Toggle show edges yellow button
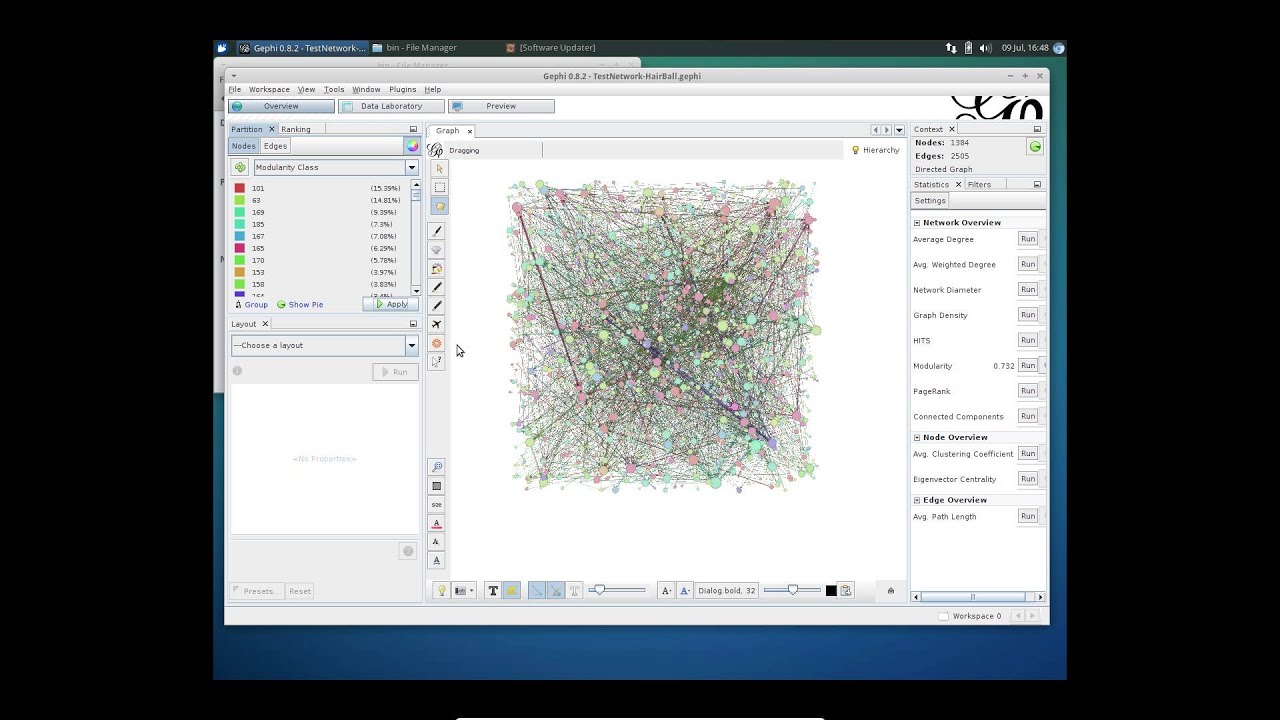The height and width of the screenshot is (720, 1280). tap(512, 591)
